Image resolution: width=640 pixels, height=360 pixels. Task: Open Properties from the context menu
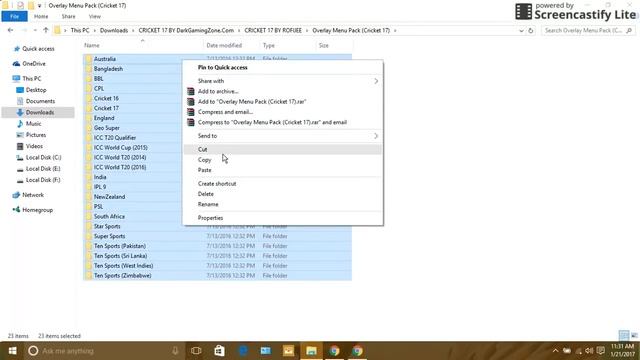tap(283, 218)
